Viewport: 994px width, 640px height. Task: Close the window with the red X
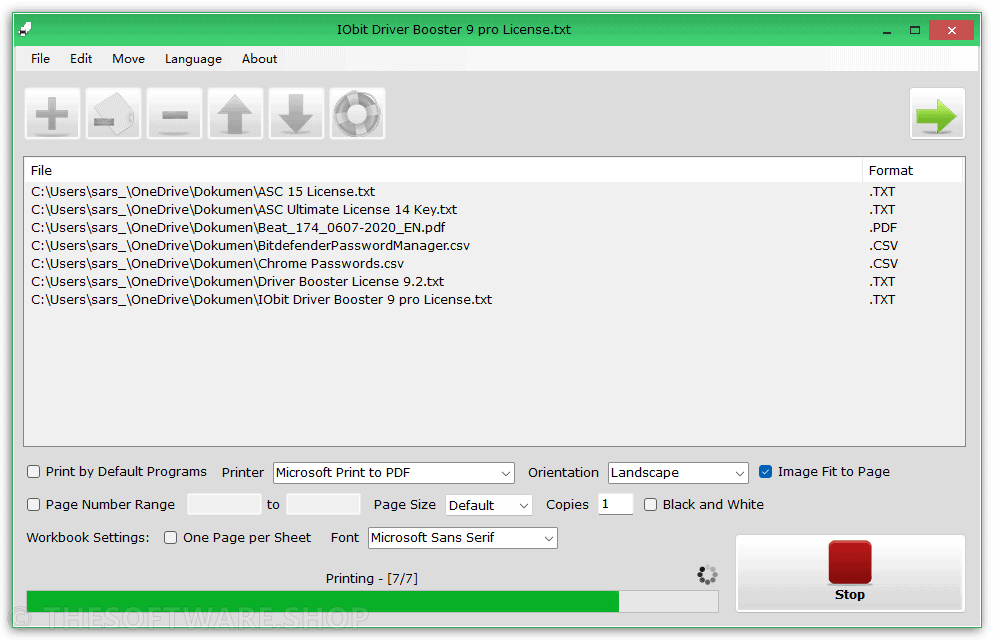tap(951, 30)
